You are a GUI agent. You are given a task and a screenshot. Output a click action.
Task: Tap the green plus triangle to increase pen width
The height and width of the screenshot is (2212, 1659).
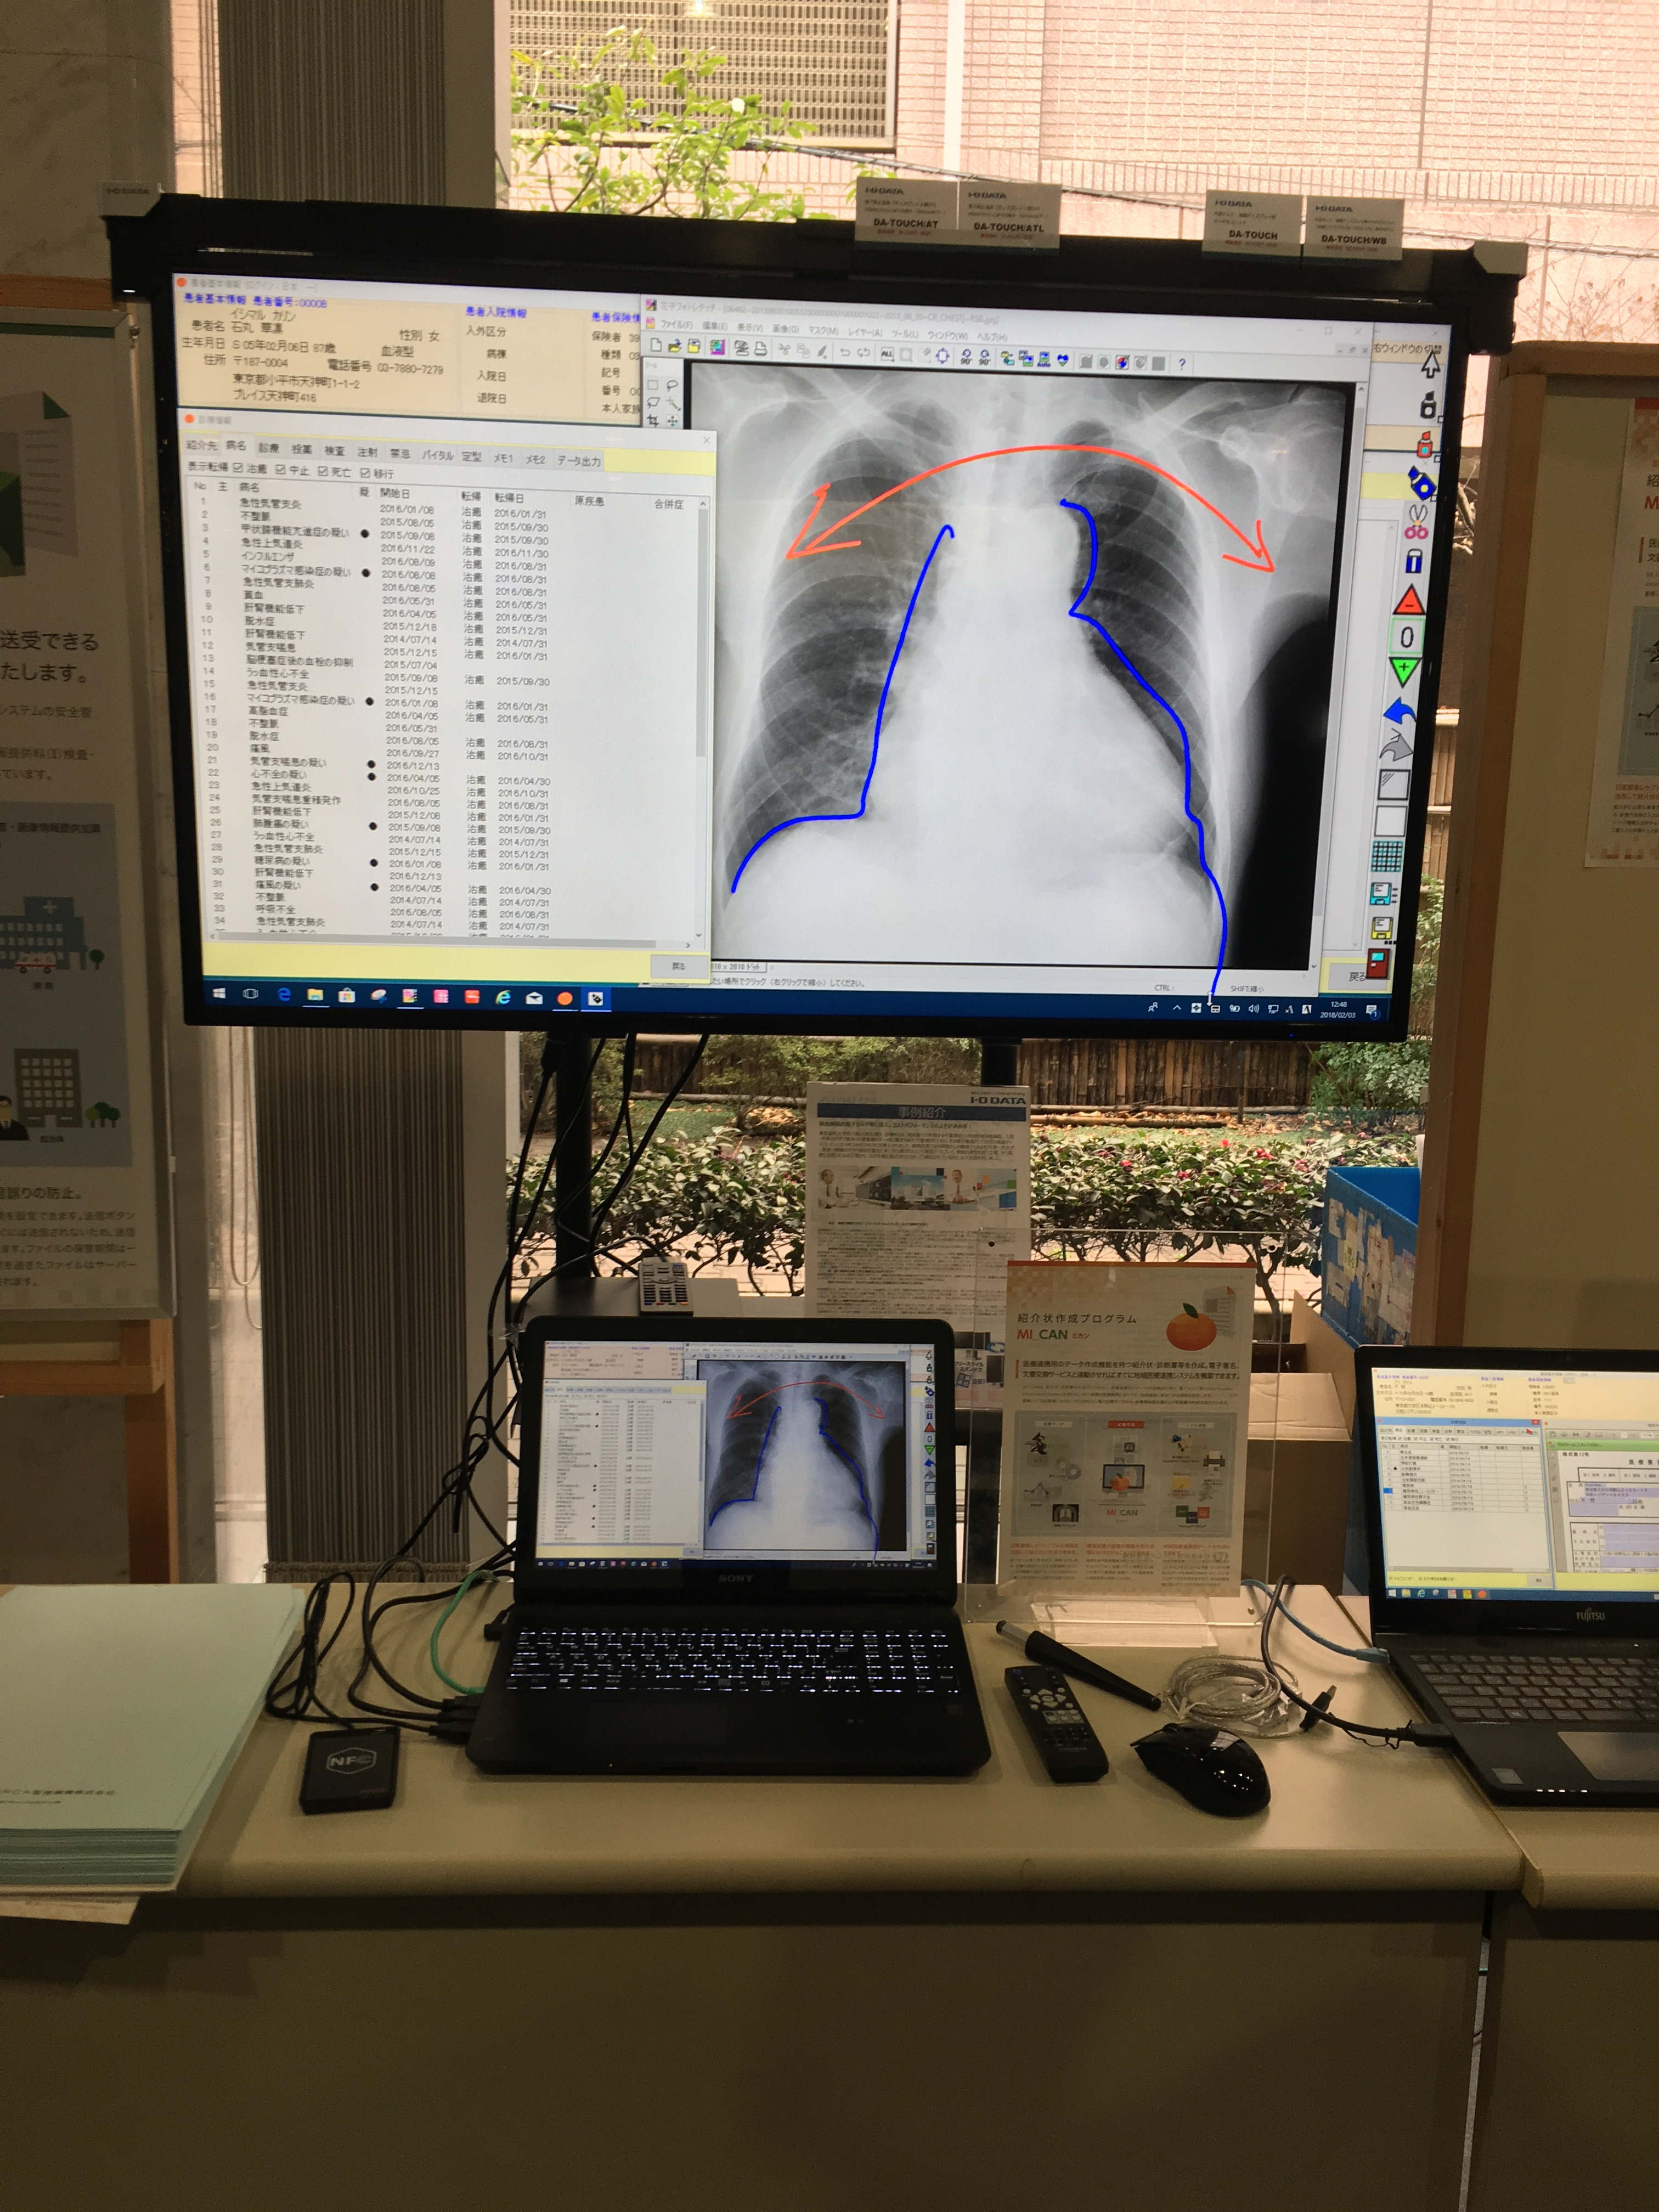click(1404, 670)
